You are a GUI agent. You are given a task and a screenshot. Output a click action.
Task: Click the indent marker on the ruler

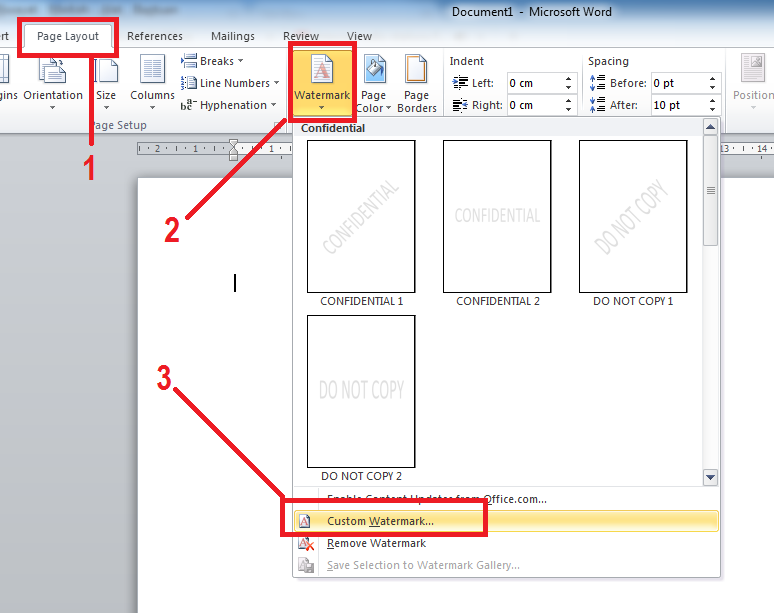coord(233,150)
